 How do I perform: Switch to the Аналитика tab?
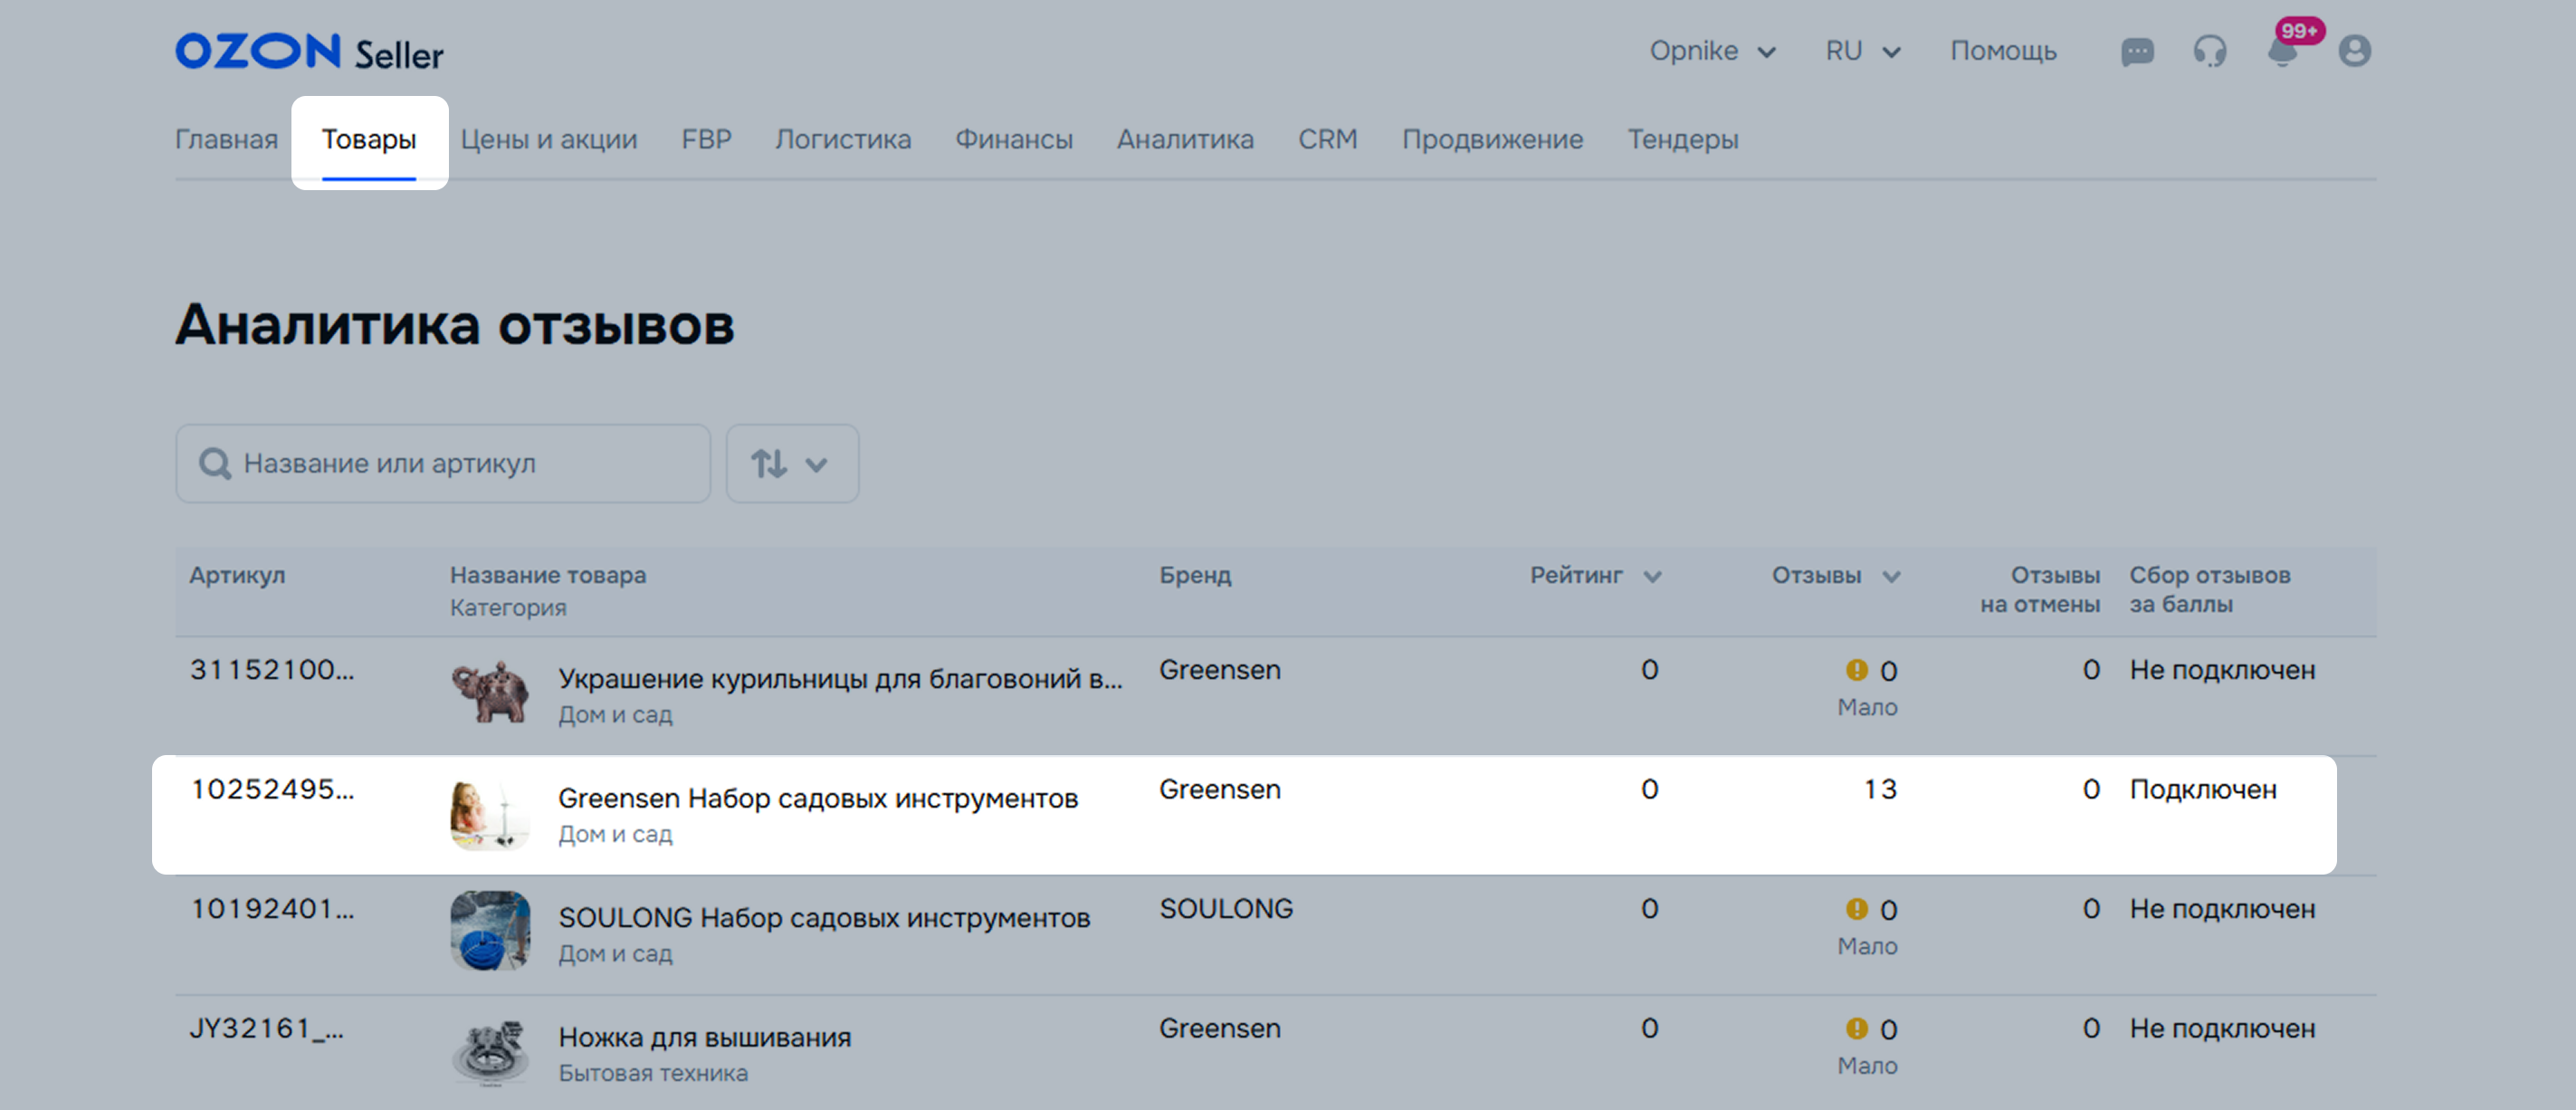click(1185, 139)
